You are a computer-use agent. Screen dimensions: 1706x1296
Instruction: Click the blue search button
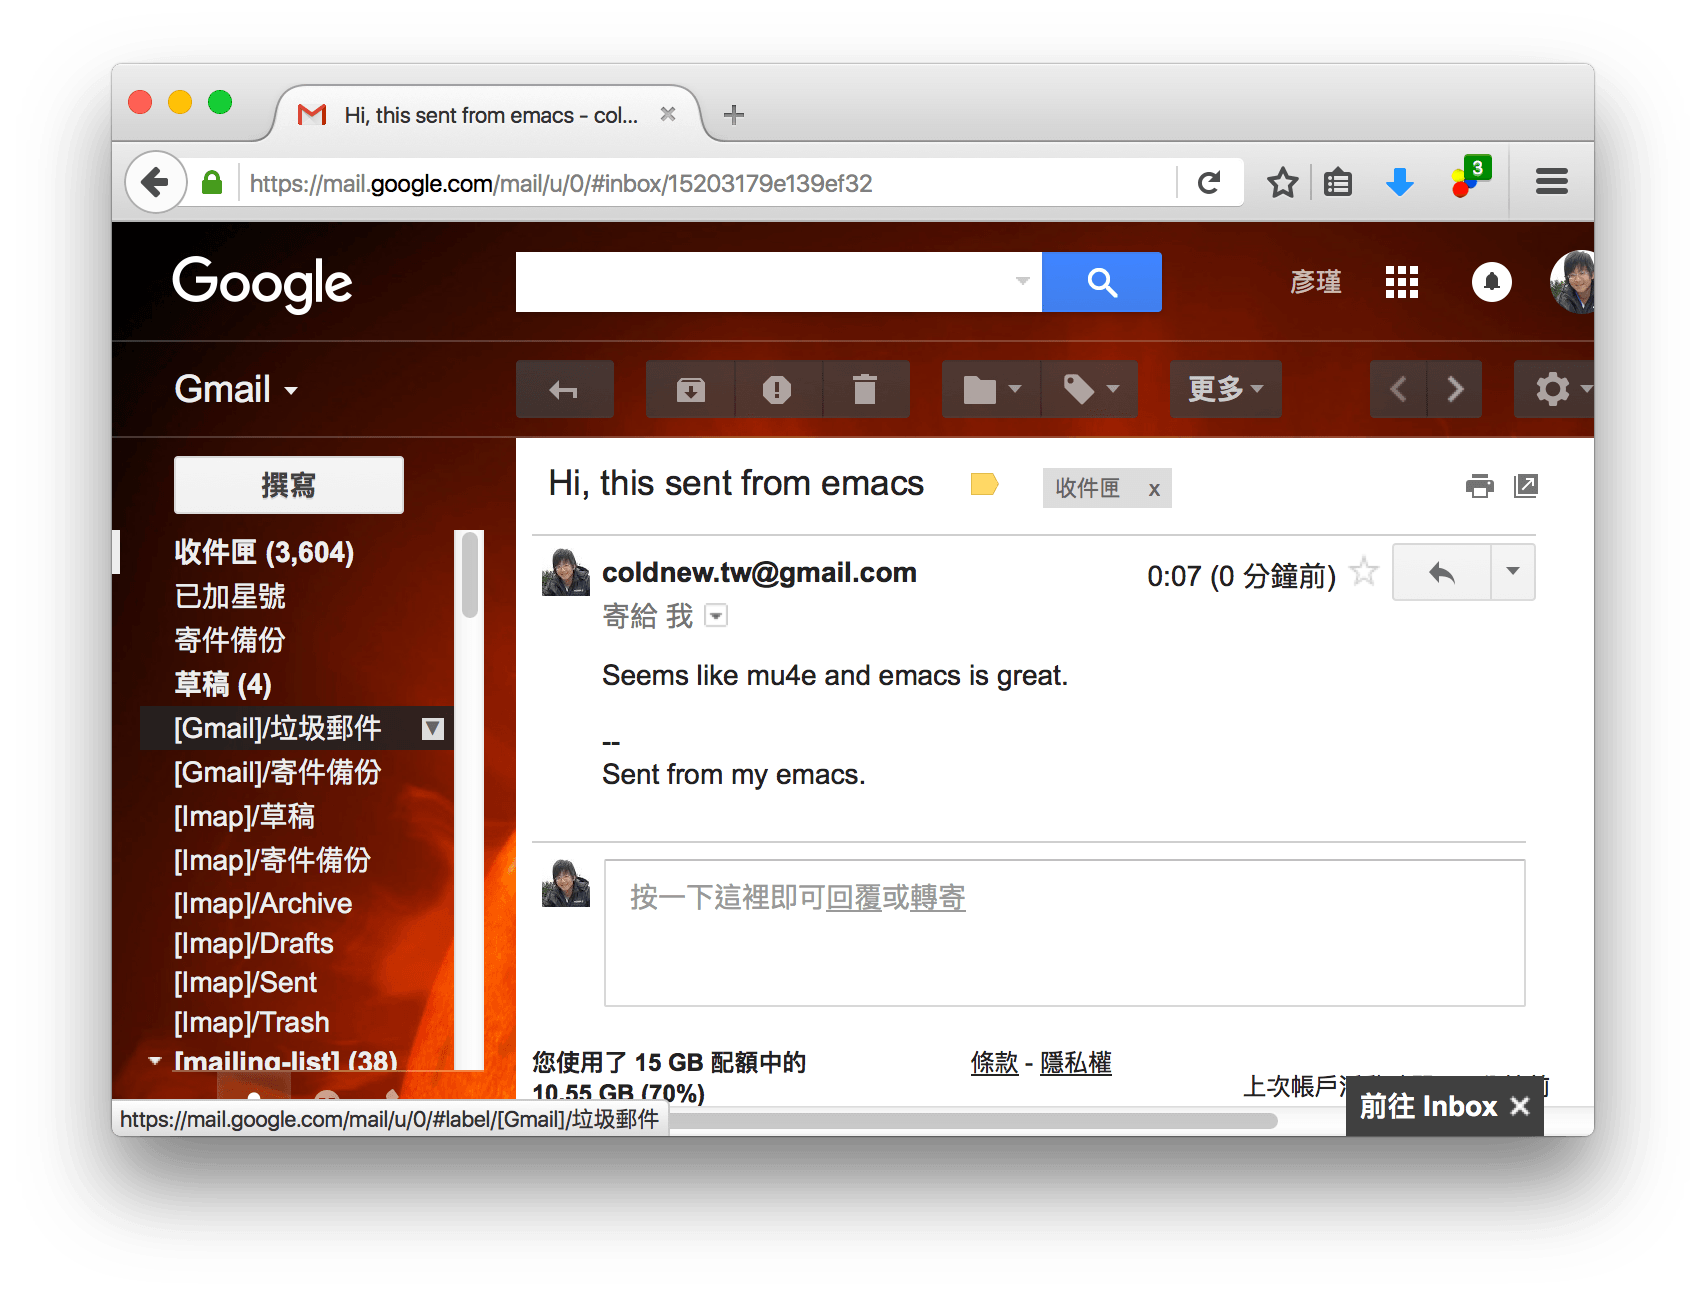pos(1101,282)
